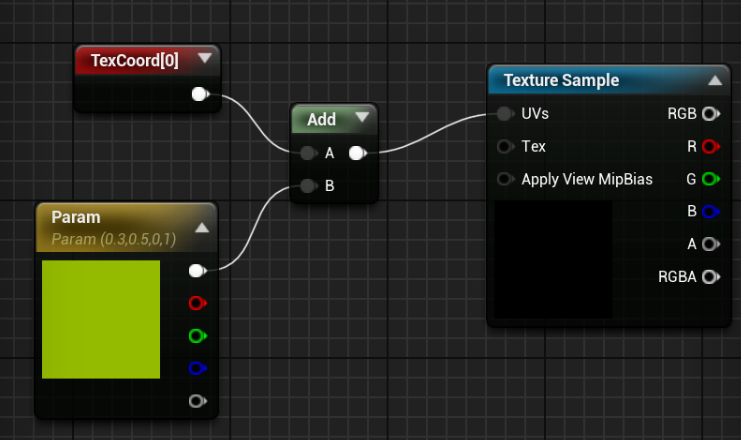
Task: Click the Param node green output pin
Action: pos(198,336)
